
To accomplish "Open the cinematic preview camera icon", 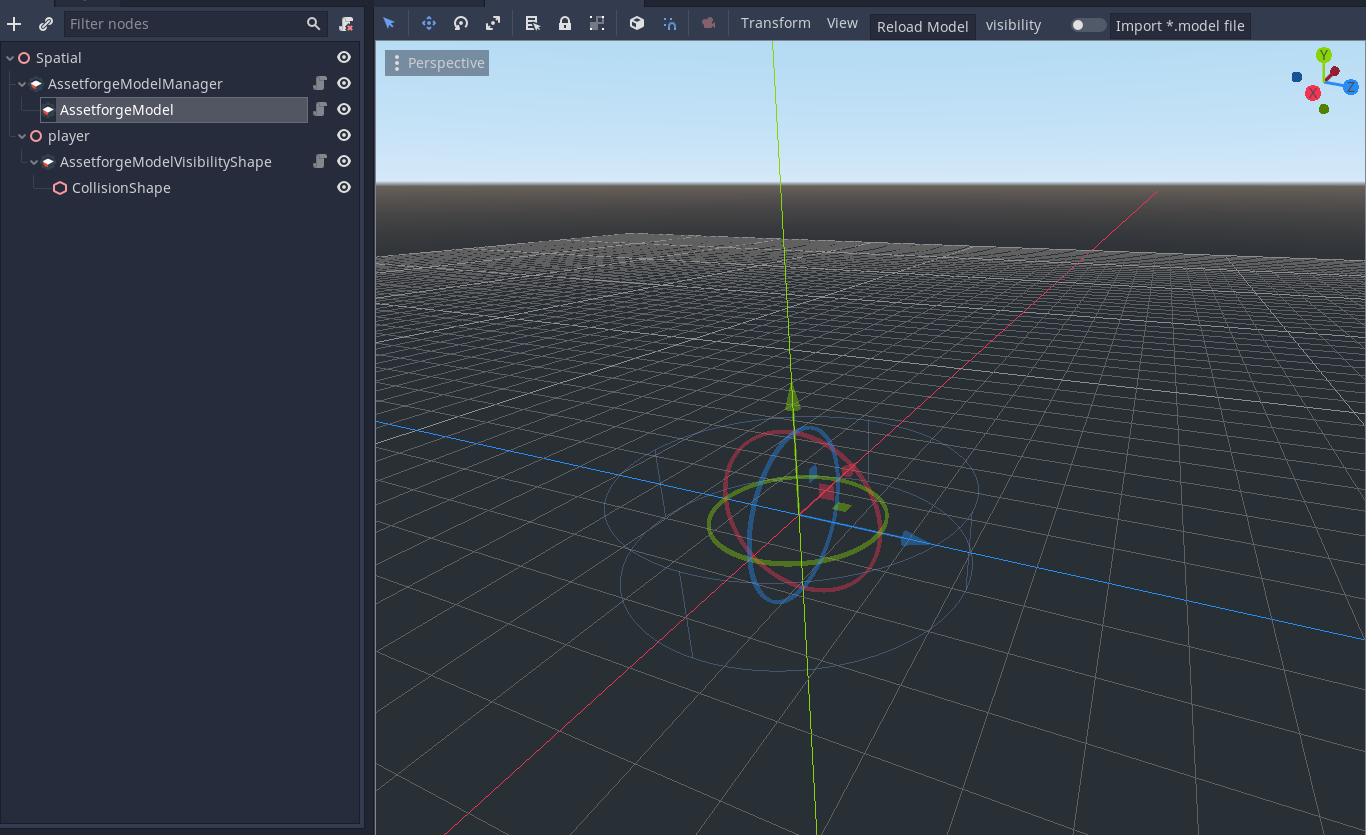I will point(709,23).
